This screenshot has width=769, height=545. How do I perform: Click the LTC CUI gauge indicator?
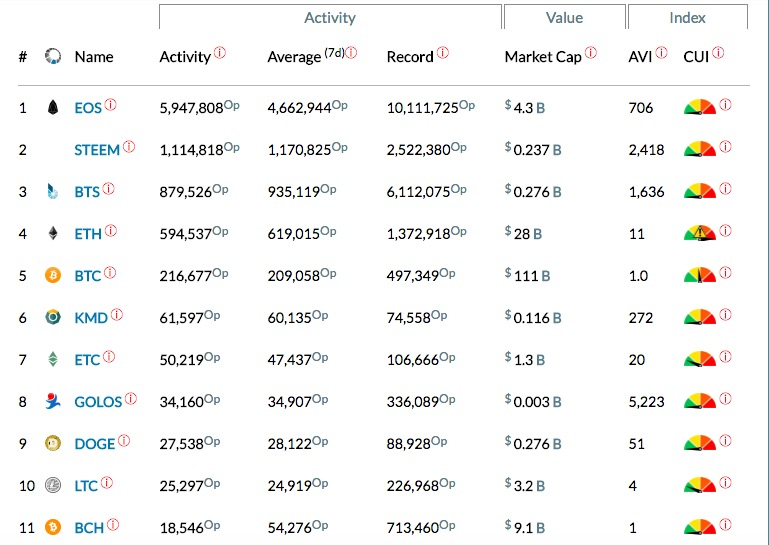point(700,485)
